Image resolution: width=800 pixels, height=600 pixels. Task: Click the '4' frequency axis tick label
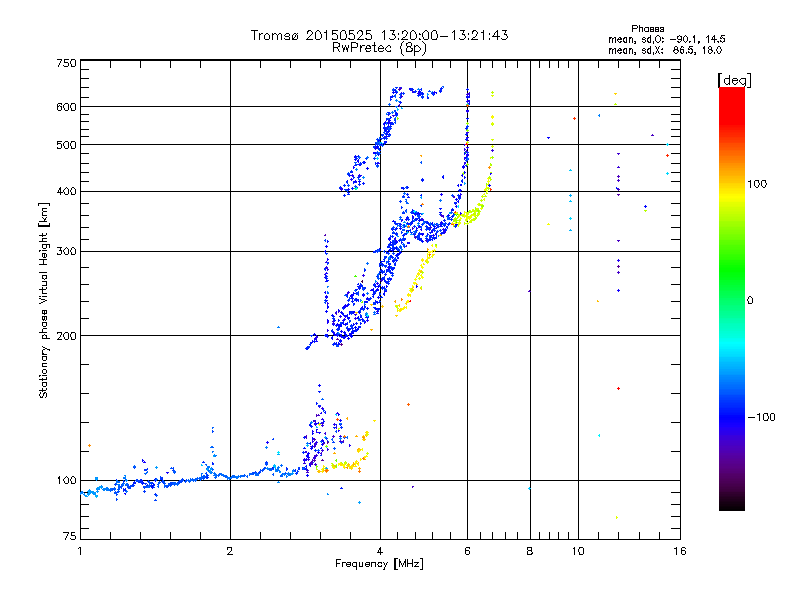(x=380, y=551)
